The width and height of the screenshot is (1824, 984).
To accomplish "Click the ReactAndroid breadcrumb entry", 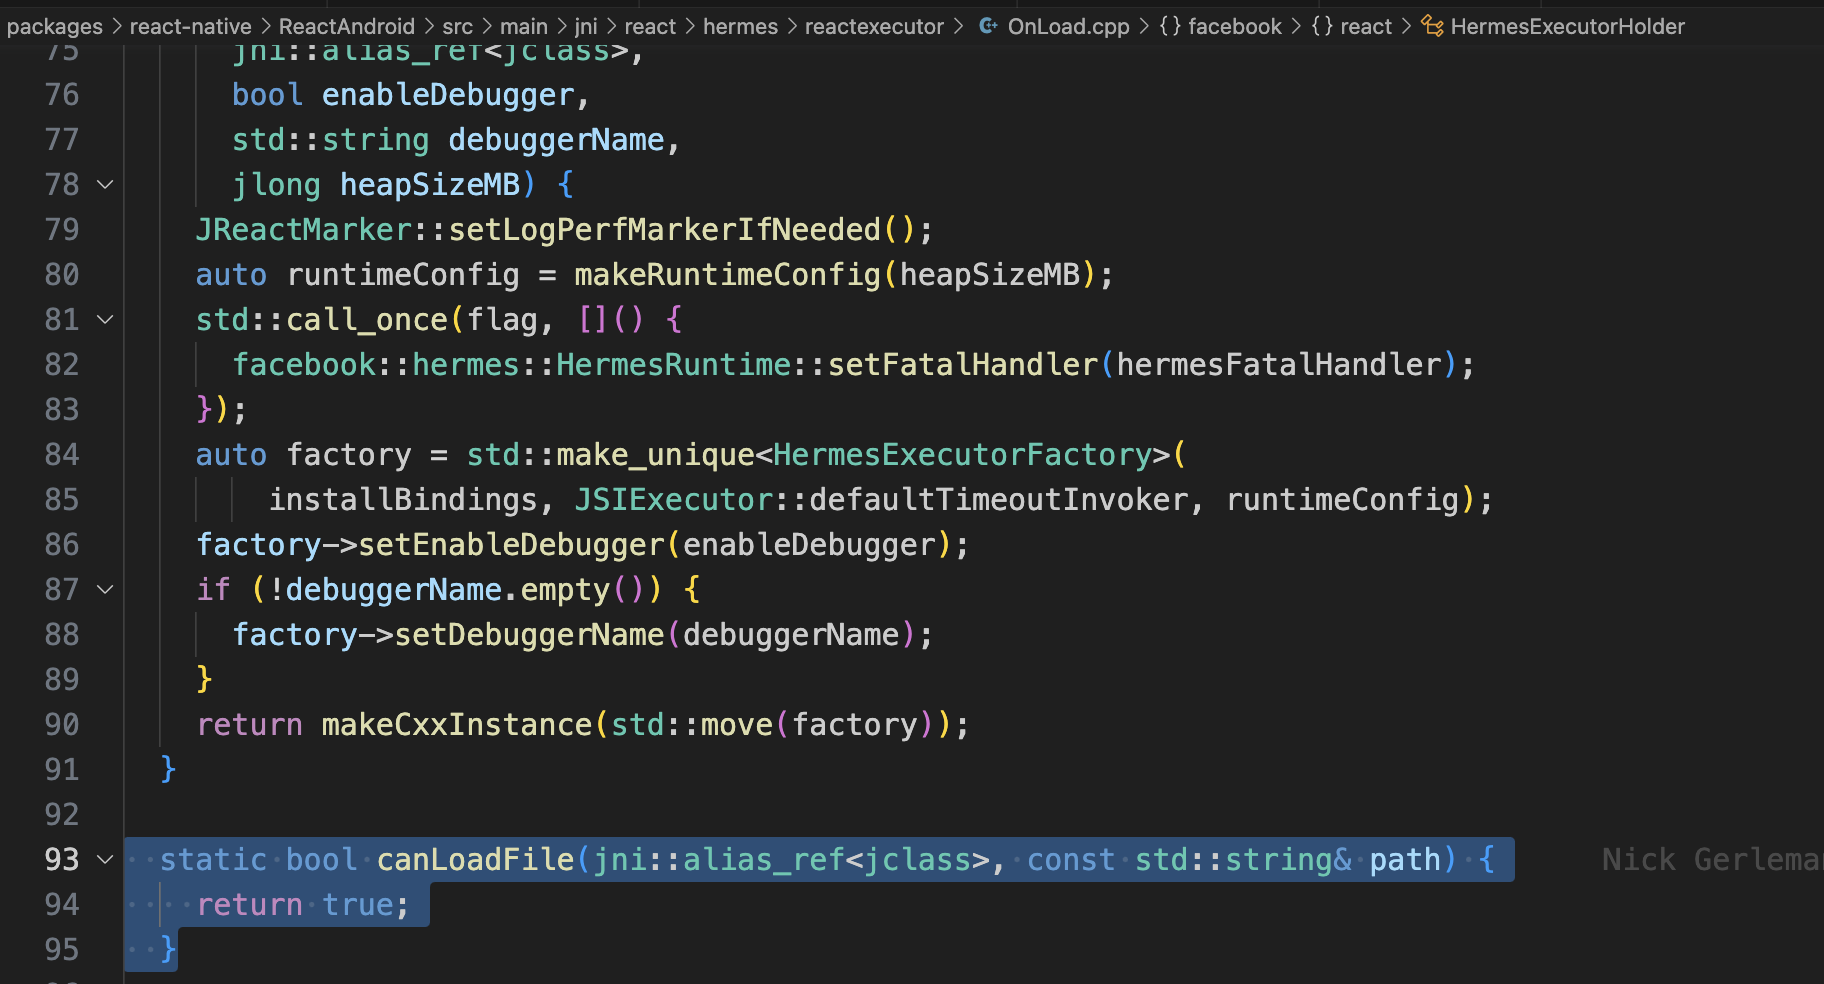I will pos(347,26).
